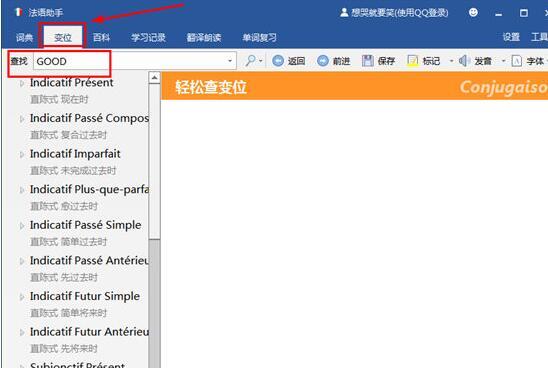The width and height of the screenshot is (548, 368).
Task: Expand the Indicatif Présent tree node
Action: [22, 83]
